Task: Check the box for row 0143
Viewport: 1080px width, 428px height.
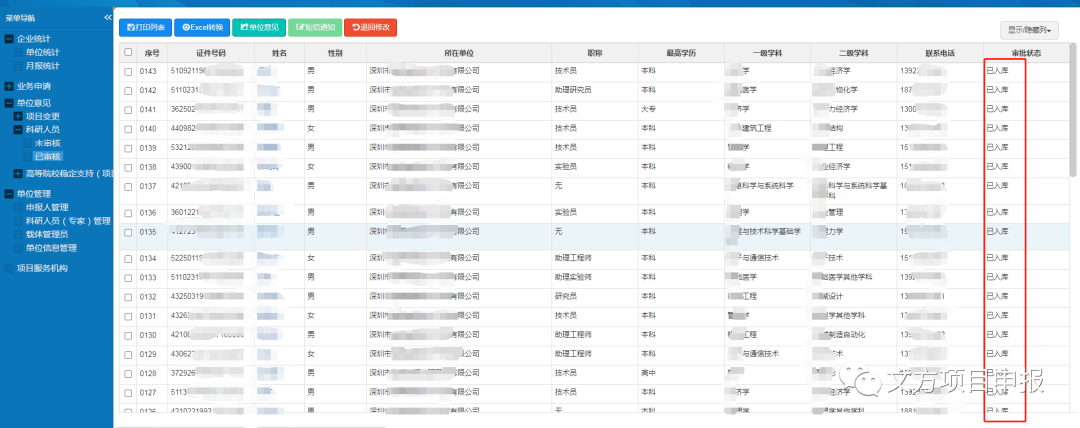Action: point(128,72)
